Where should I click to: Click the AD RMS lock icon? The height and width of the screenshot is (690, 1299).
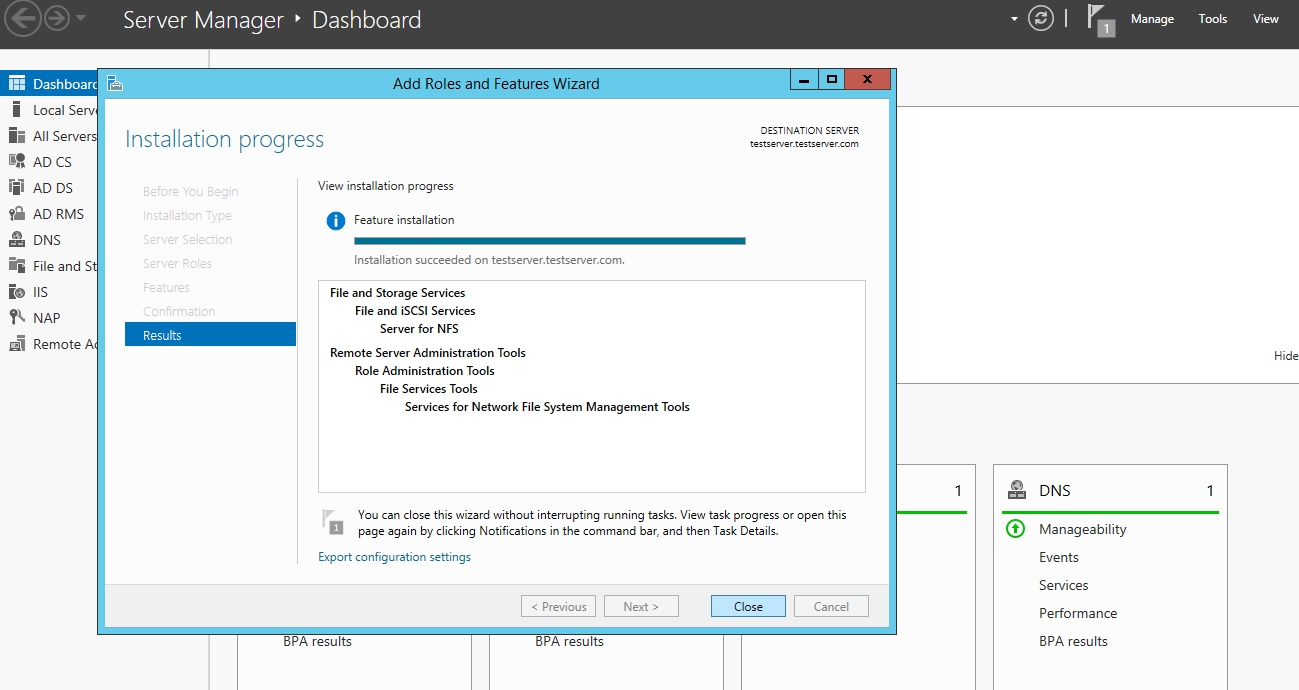pyautogui.click(x=17, y=214)
